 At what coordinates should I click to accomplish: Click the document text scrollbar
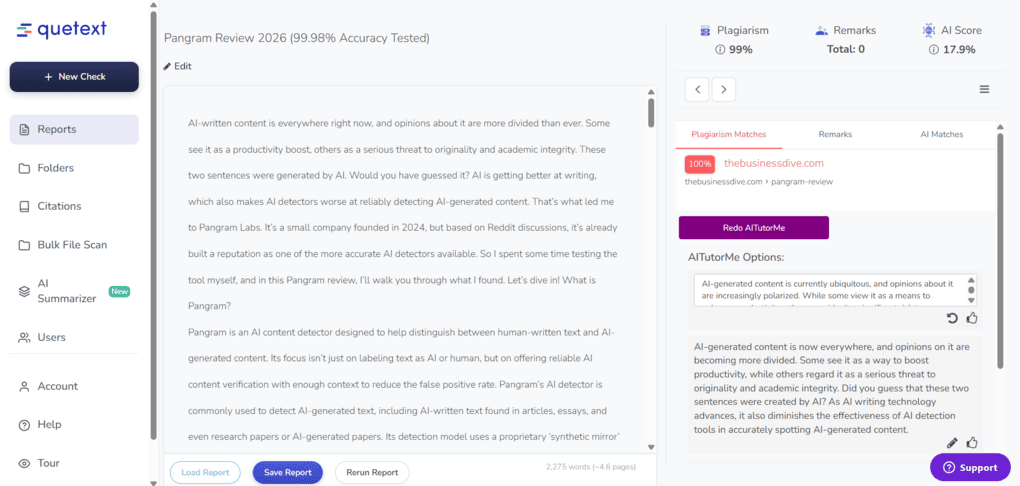pyautogui.click(x=652, y=111)
